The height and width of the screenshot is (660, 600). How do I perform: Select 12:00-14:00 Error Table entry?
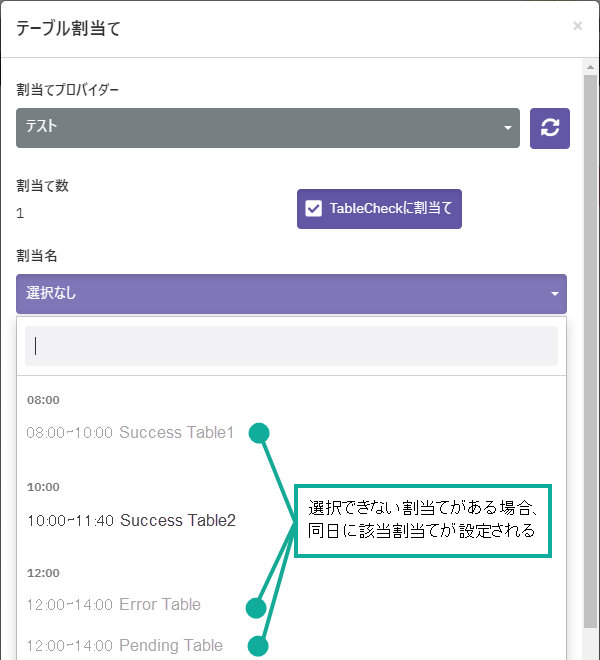pyautogui.click(x=114, y=604)
